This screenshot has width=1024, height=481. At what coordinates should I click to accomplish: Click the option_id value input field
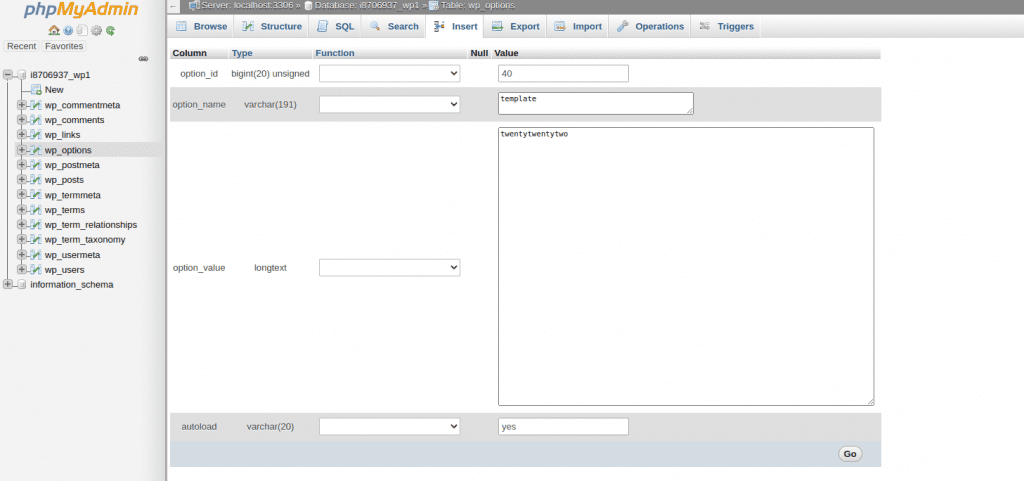(x=562, y=73)
